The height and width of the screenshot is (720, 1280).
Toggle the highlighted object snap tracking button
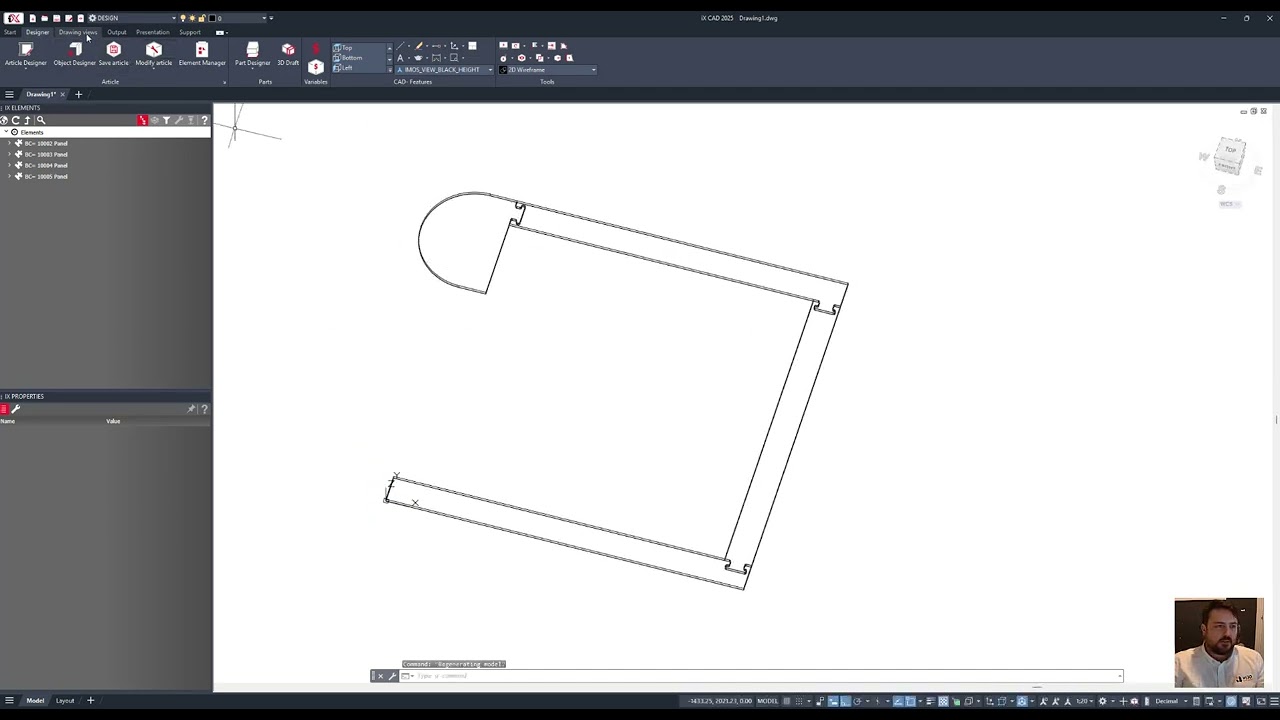click(898, 701)
